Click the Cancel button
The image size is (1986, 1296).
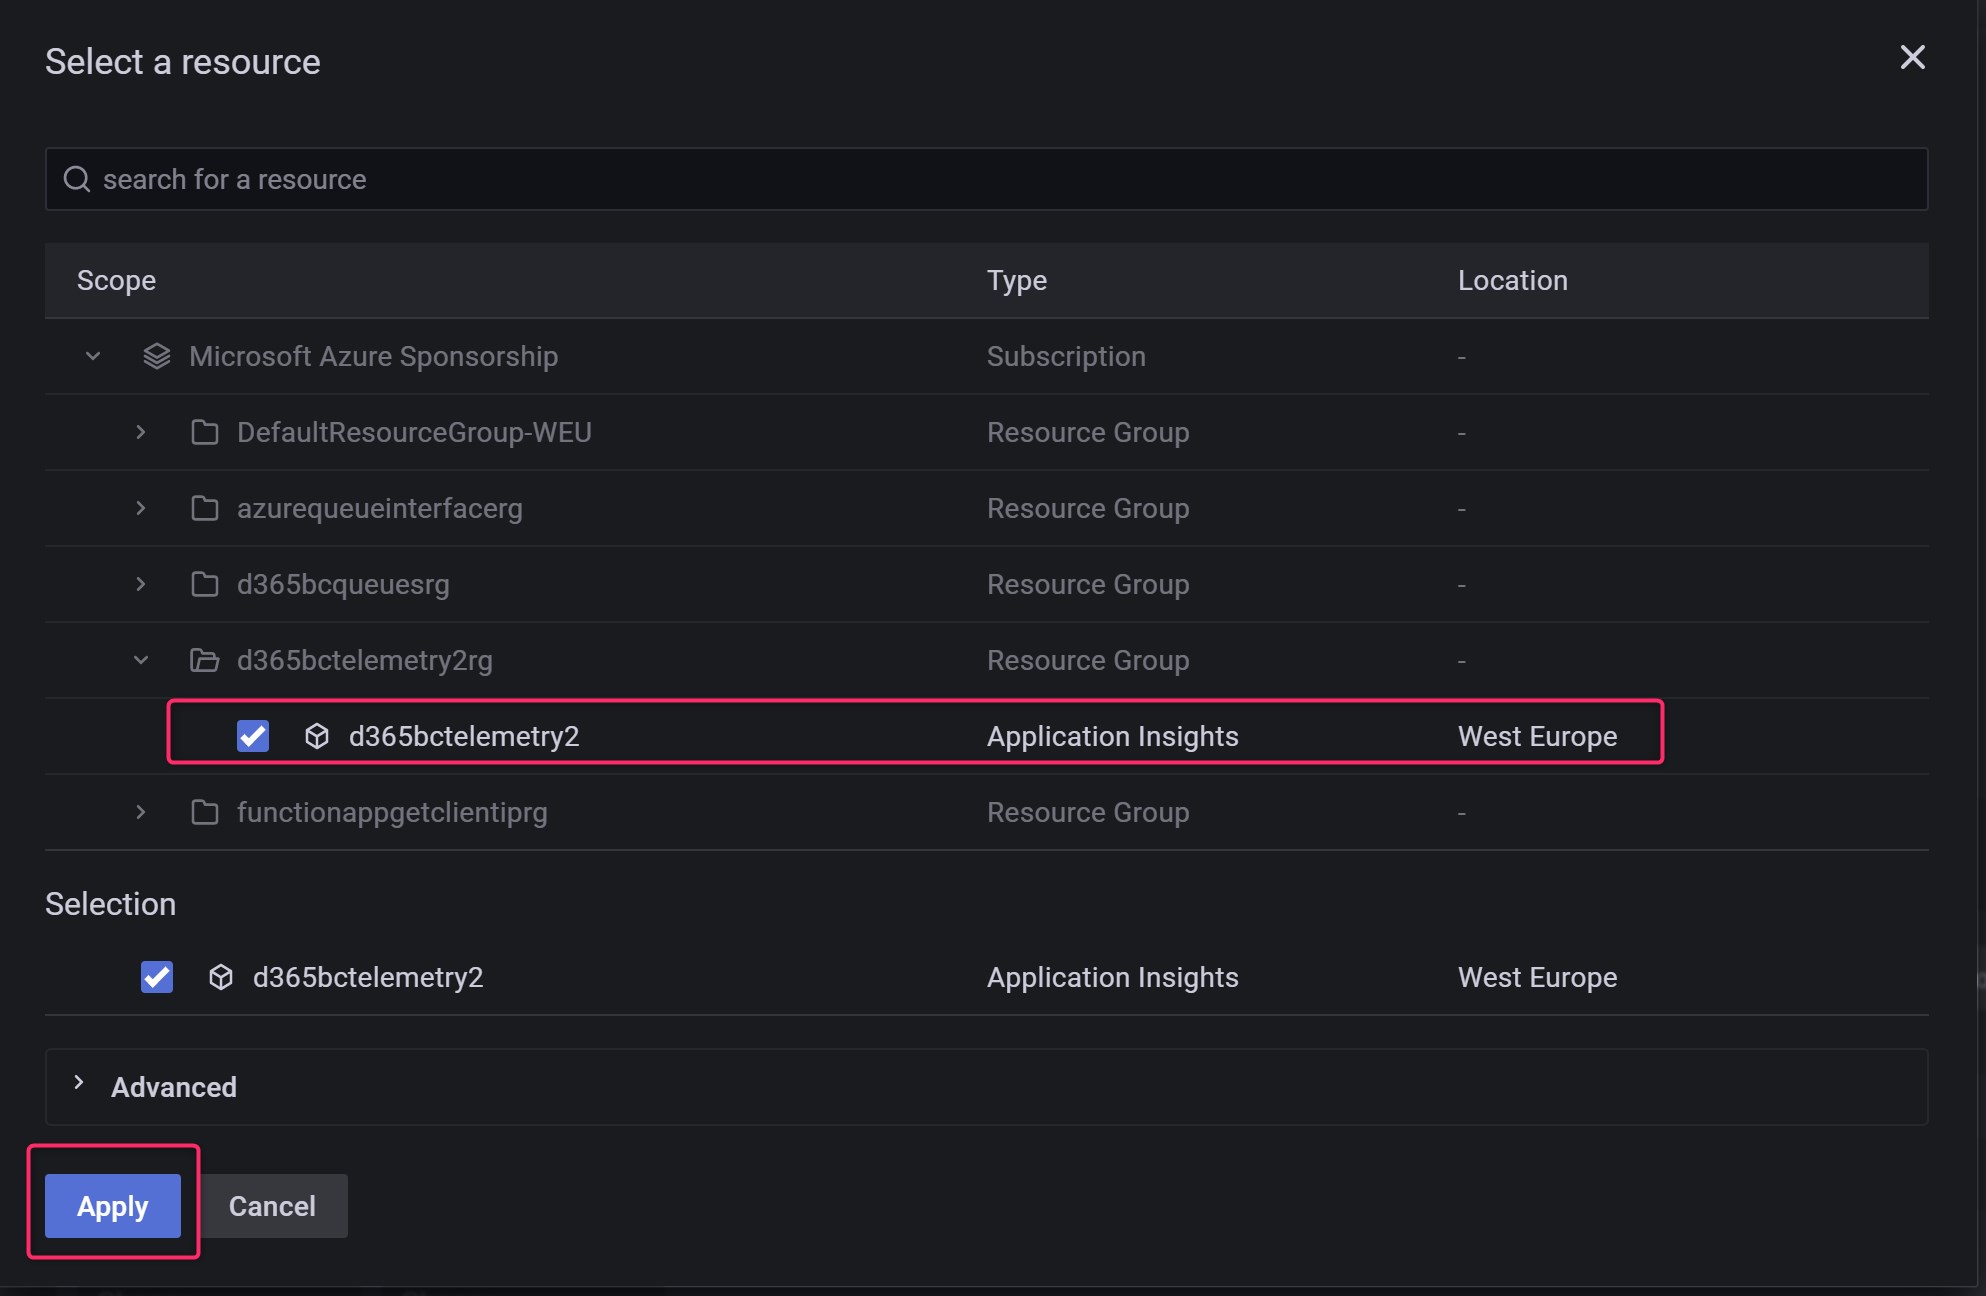[272, 1206]
